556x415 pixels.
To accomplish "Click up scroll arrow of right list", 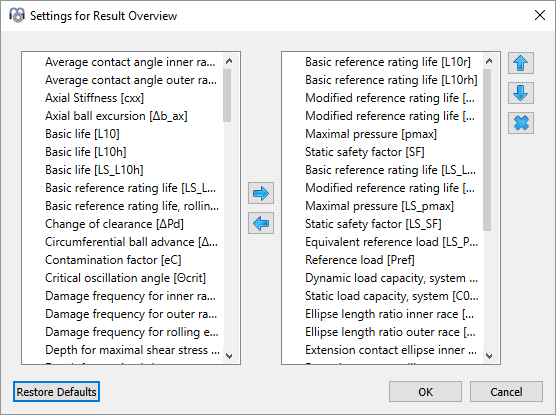I will [x=489, y=61].
